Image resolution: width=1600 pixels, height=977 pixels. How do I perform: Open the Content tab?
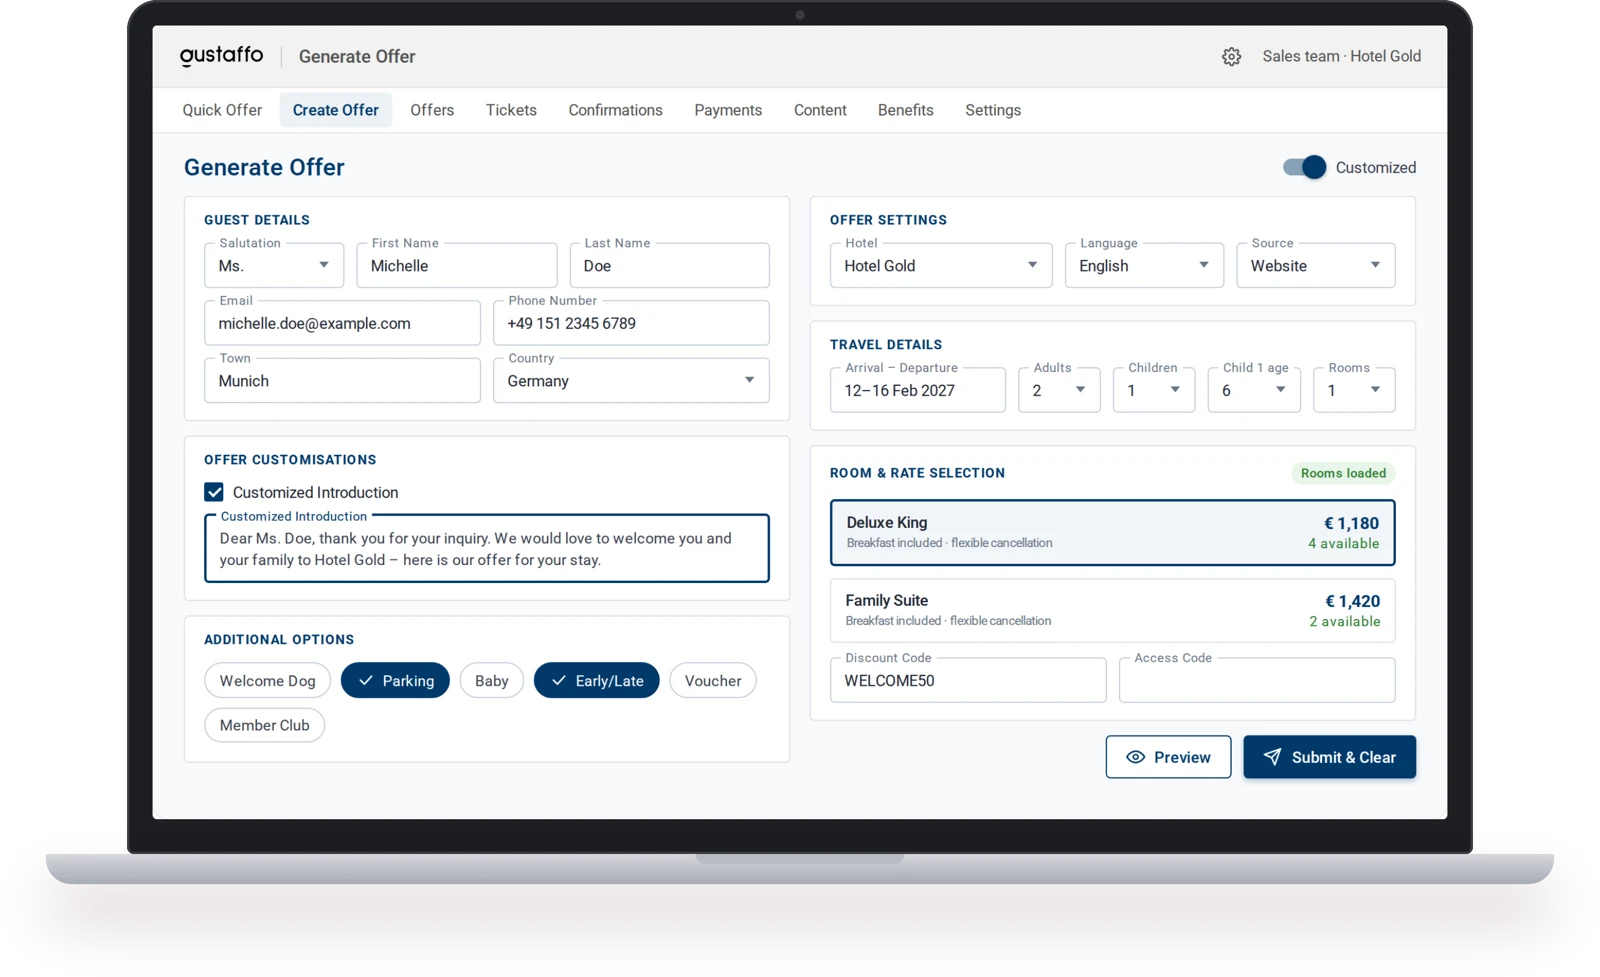point(820,110)
